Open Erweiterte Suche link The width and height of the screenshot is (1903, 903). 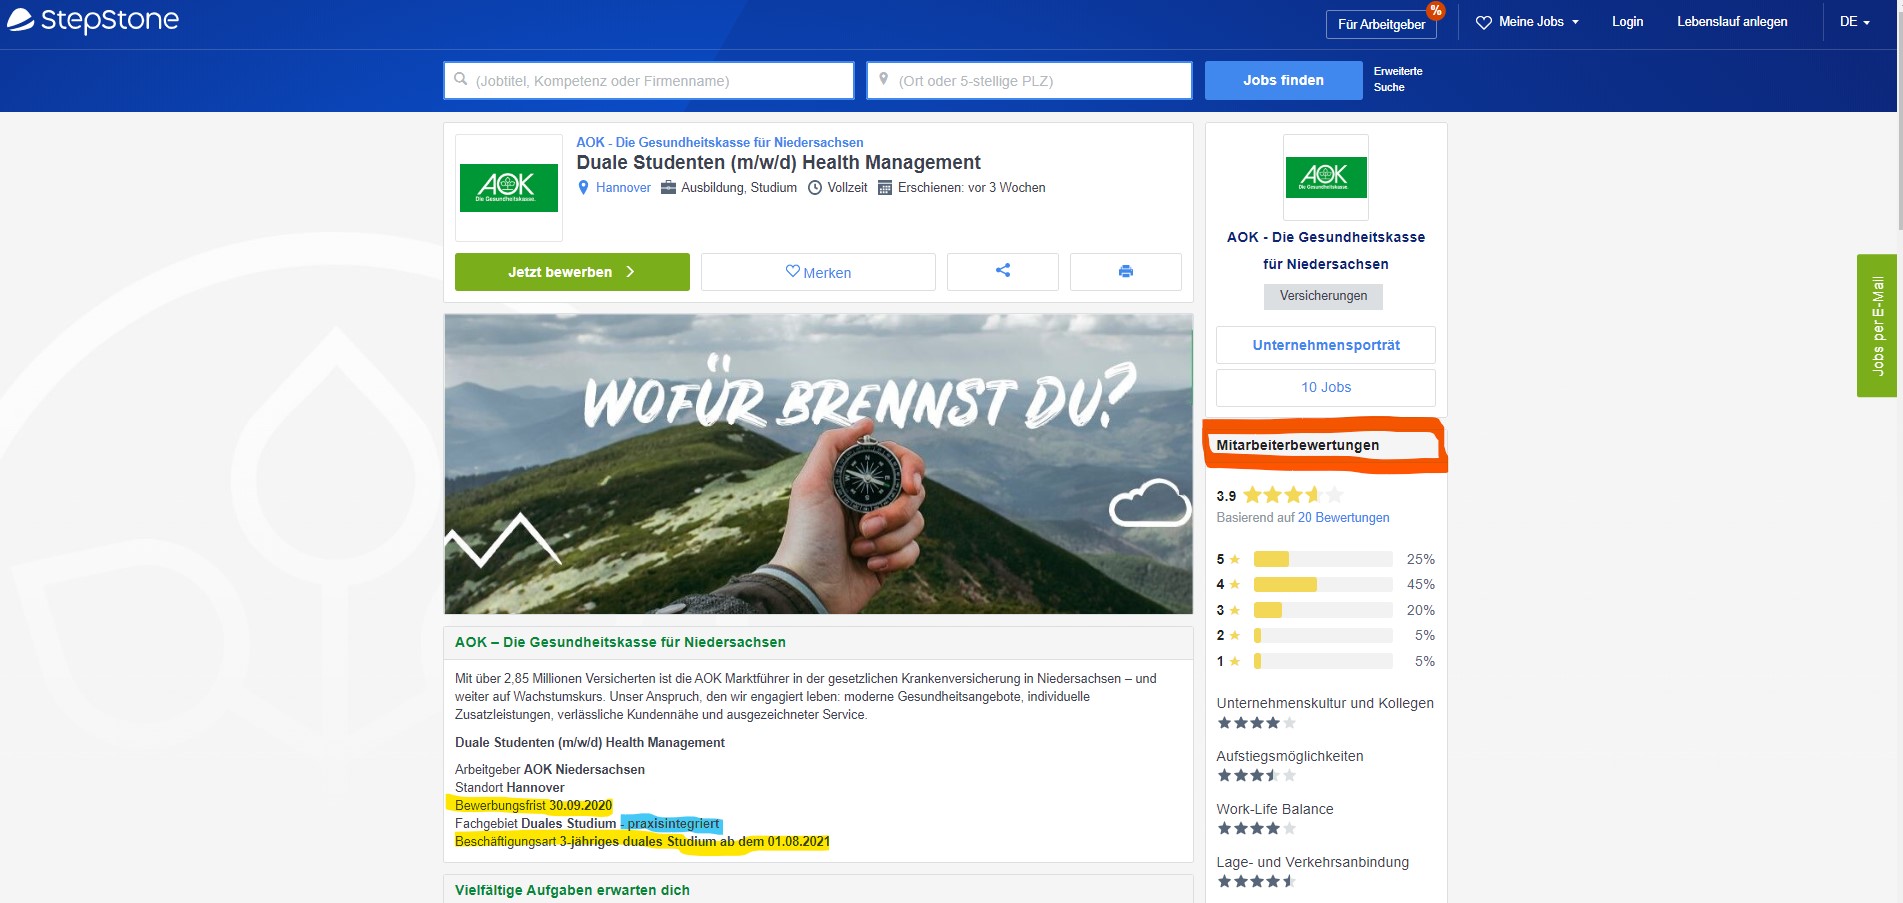click(x=1398, y=79)
